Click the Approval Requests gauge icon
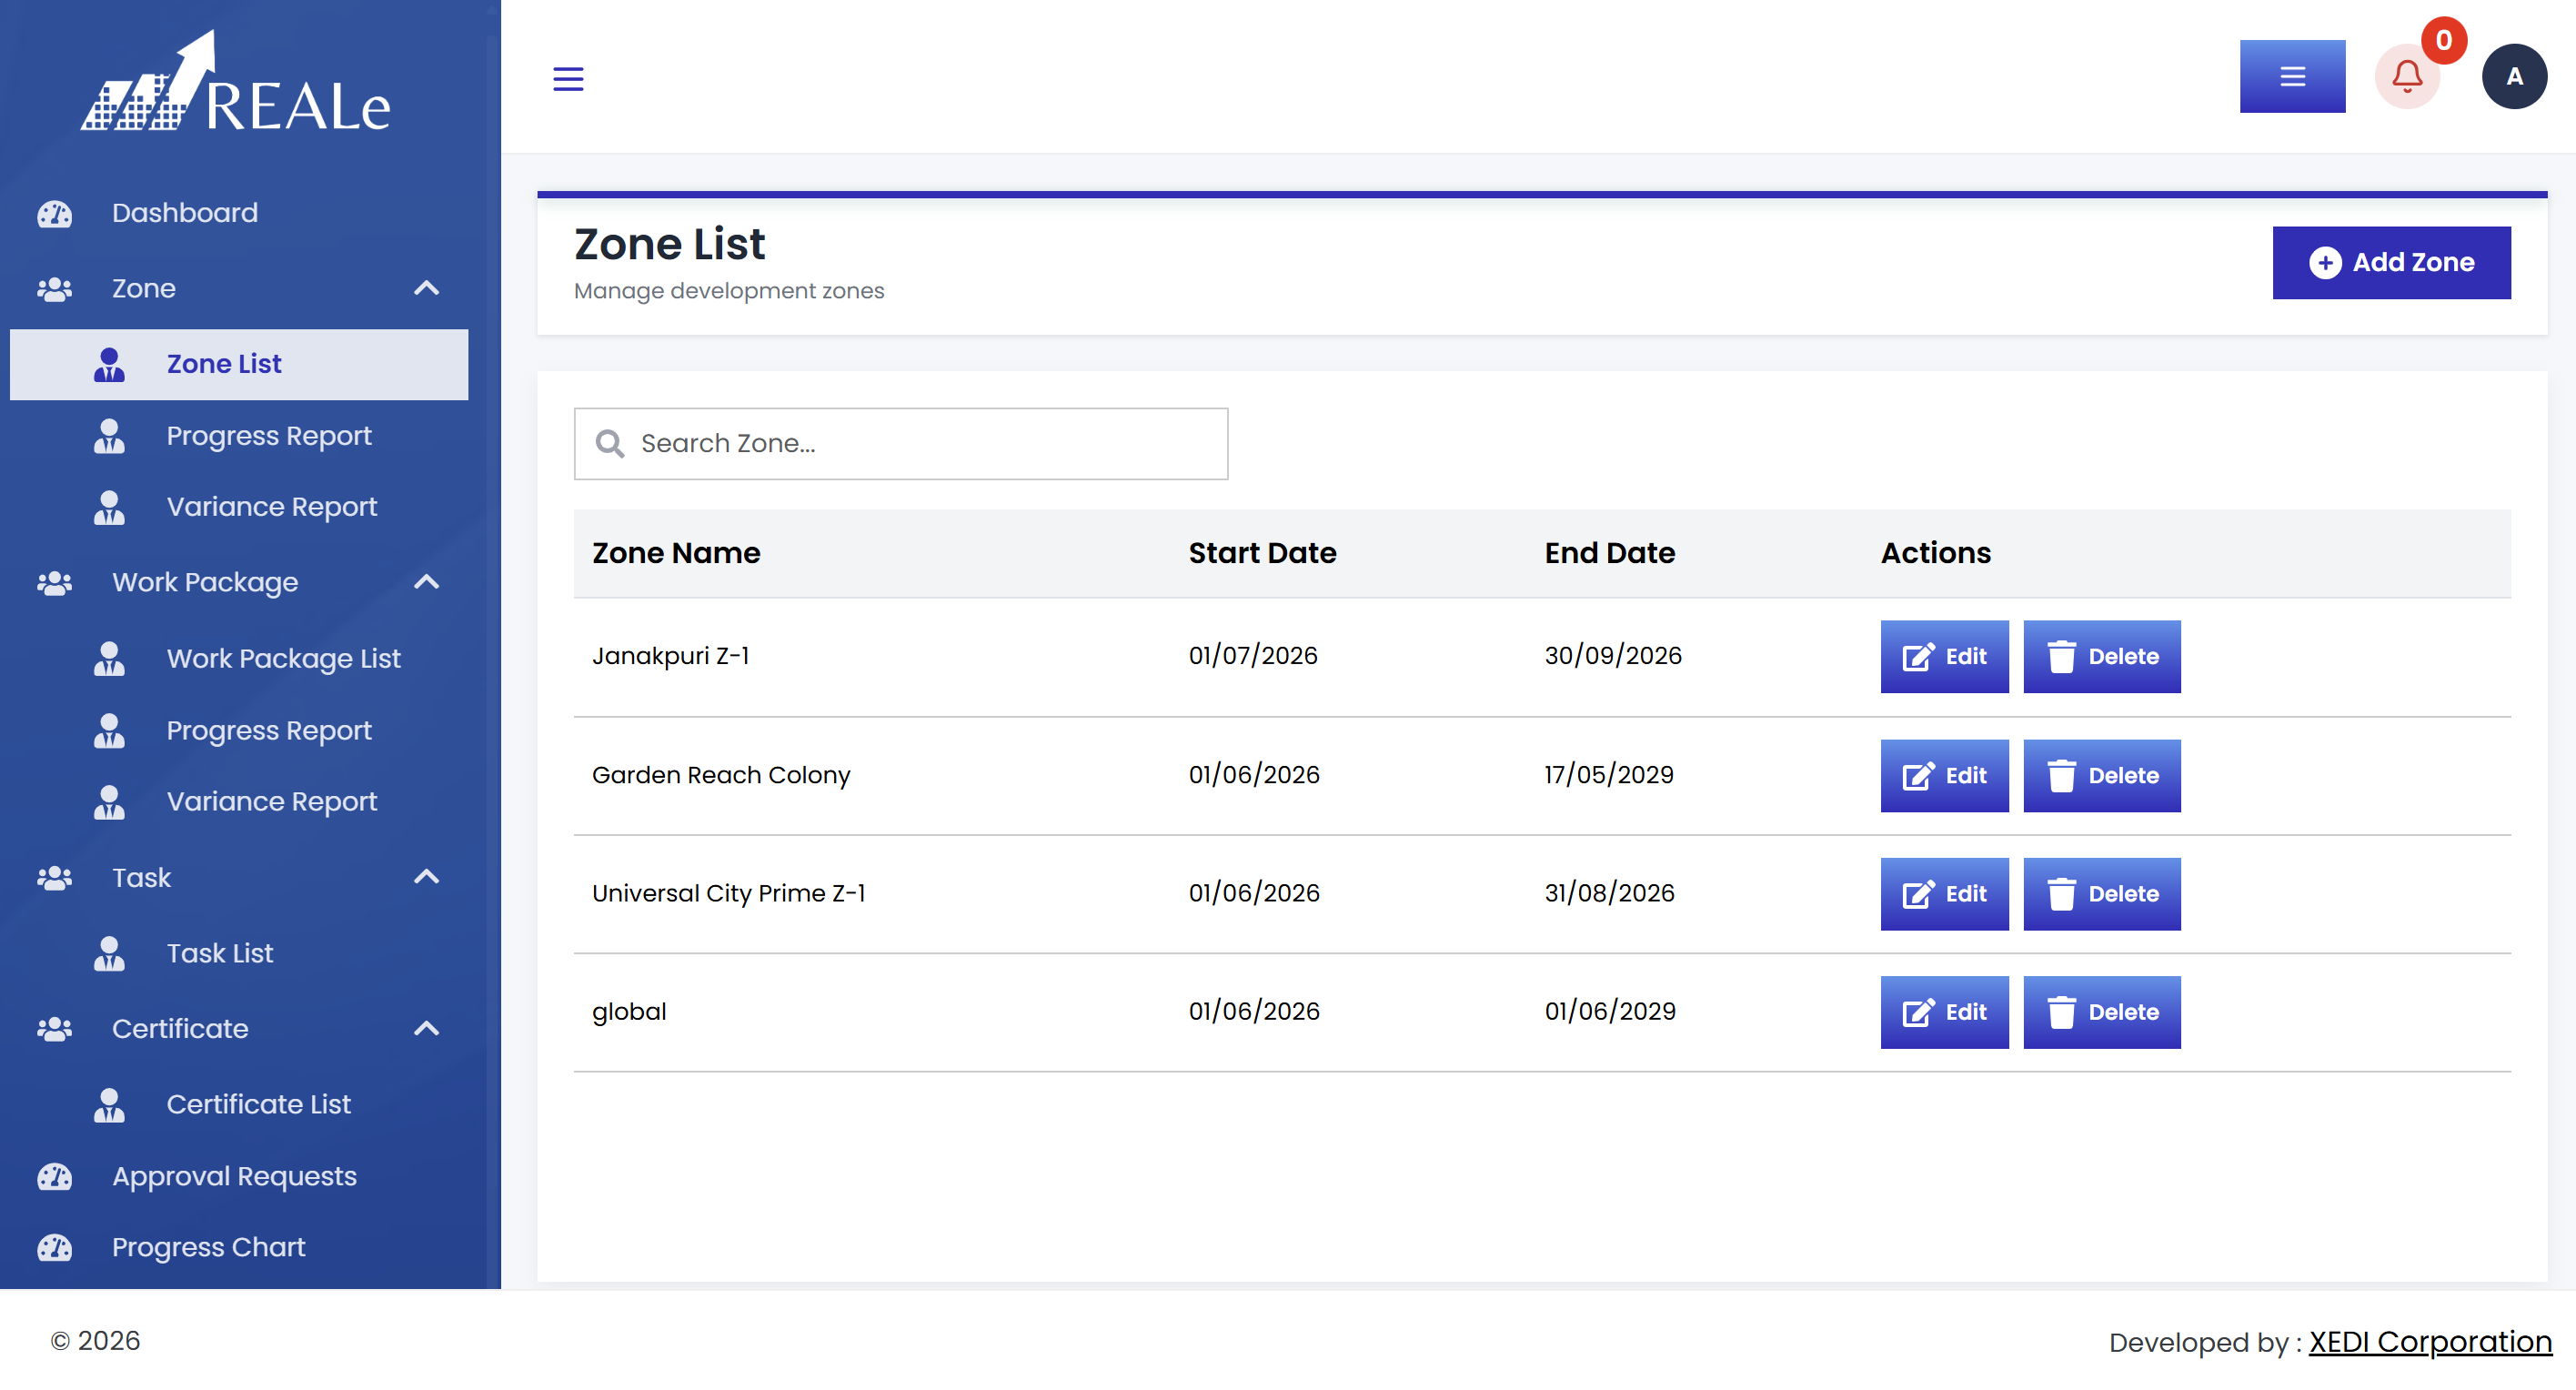Image resolution: width=2576 pixels, height=1390 pixels. (54, 1177)
